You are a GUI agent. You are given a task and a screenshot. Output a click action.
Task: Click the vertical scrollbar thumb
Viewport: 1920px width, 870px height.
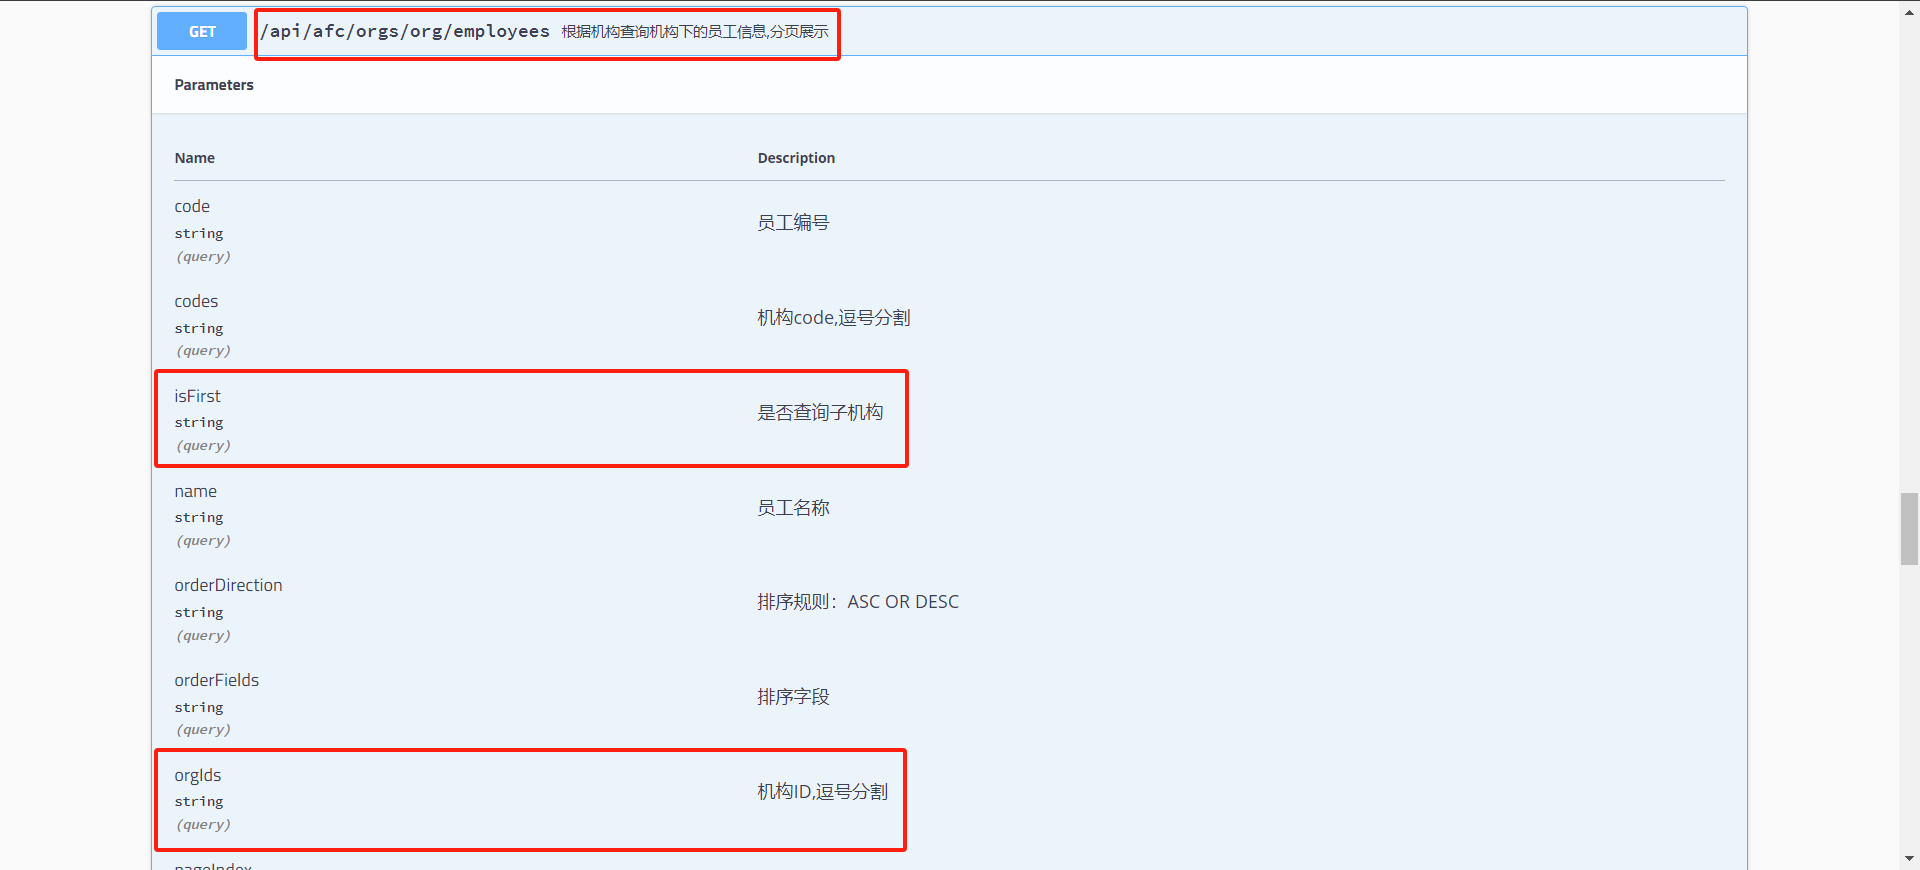1909,529
